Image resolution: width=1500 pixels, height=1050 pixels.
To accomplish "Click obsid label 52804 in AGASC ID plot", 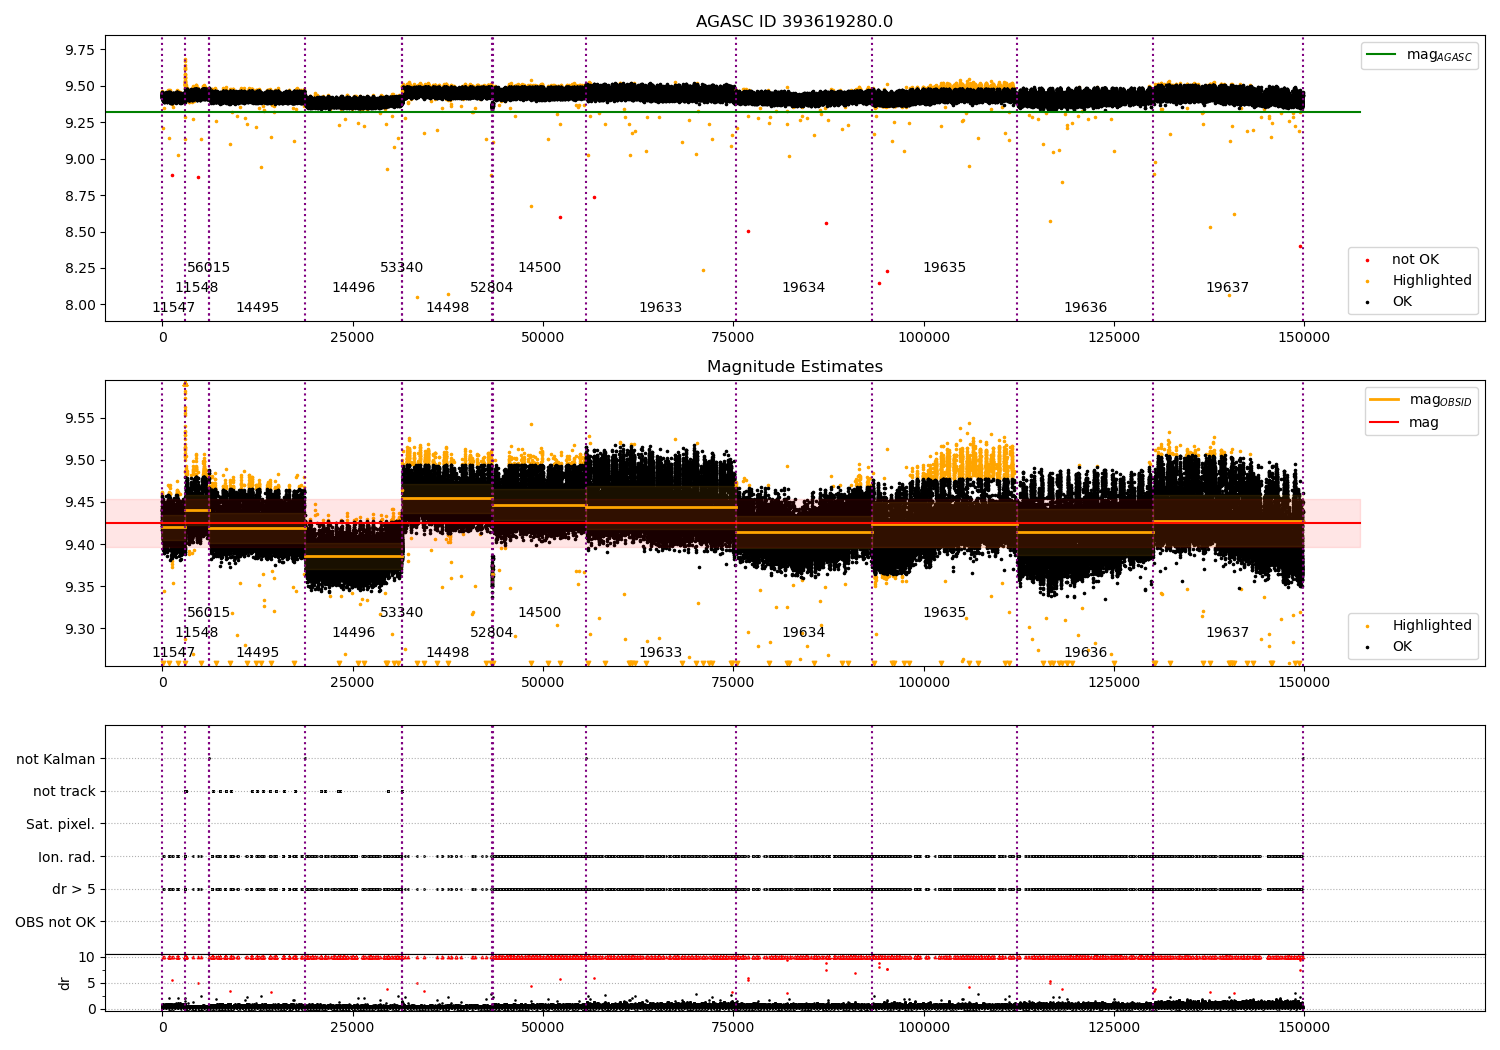I will click(492, 288).
